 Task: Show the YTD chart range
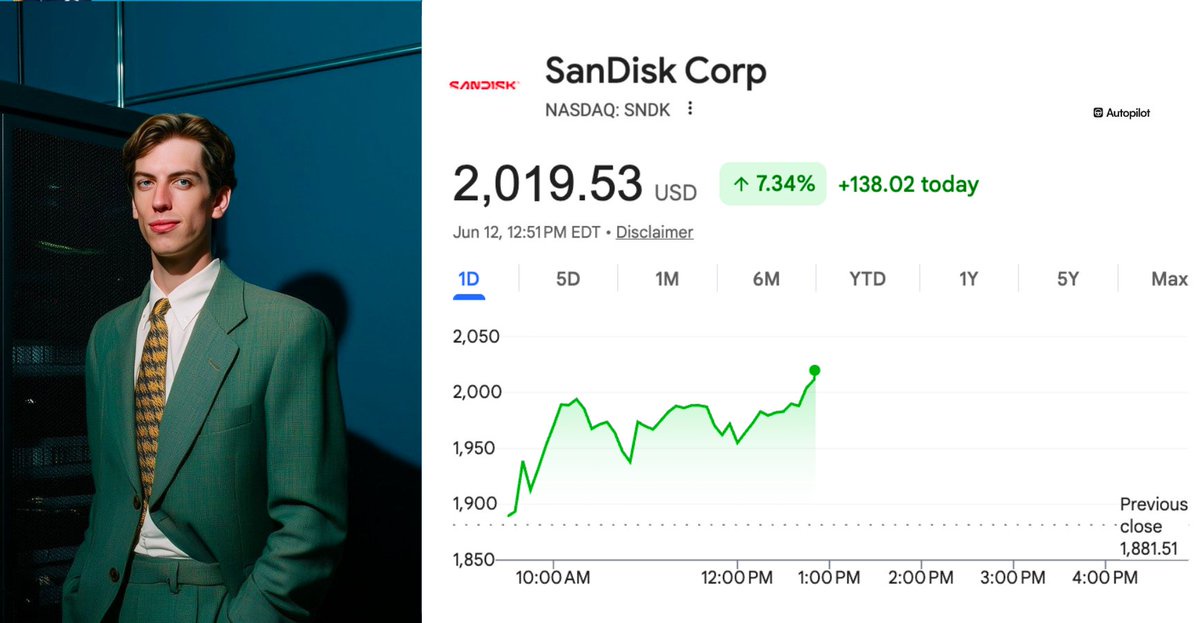click(867, 279)
